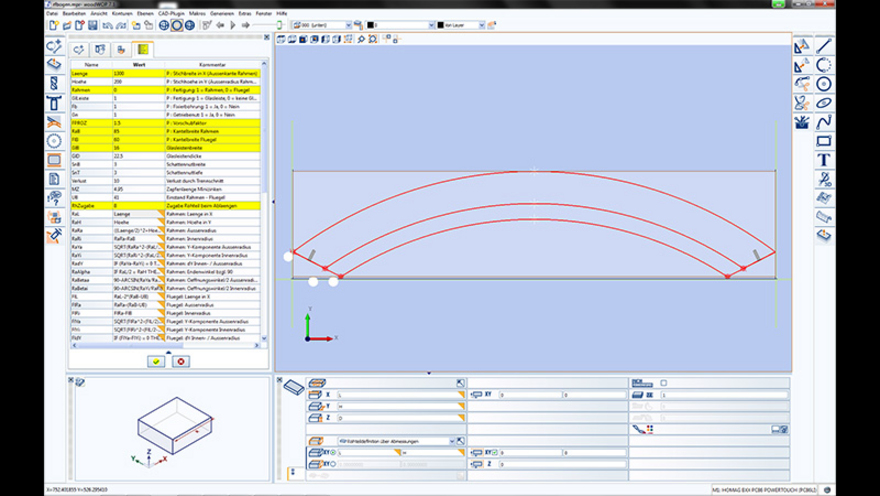The image size is (880, 496).
Task: Click the save diskette icon
Action: point(93,25)
